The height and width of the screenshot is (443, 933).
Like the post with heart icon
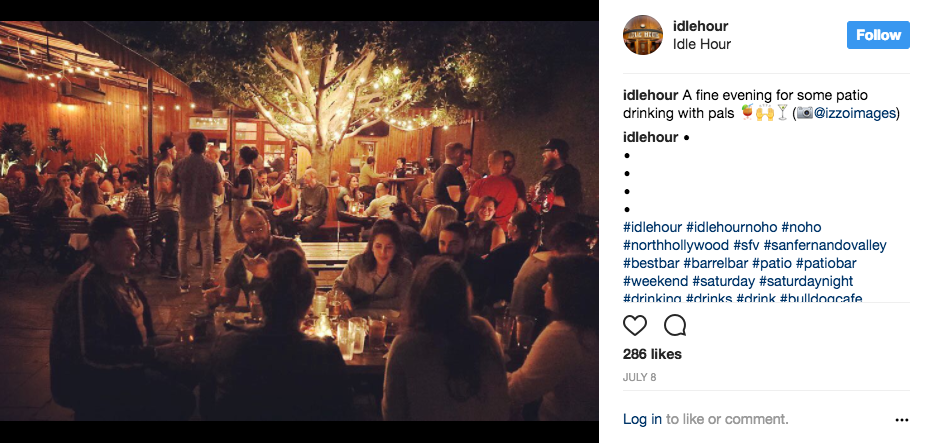coord(634,325)
